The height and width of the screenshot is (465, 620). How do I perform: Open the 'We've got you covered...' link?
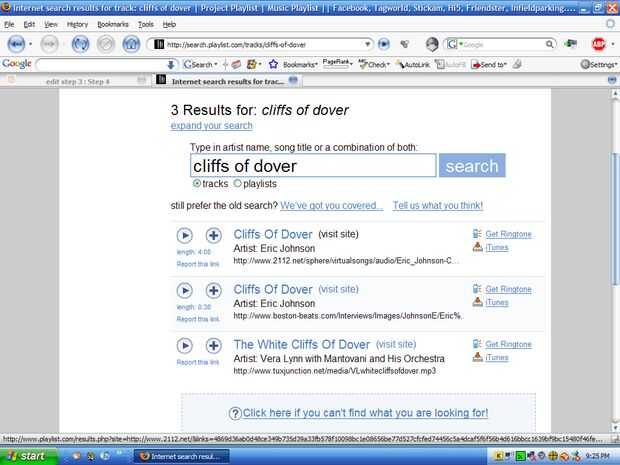tap(332, 206)
